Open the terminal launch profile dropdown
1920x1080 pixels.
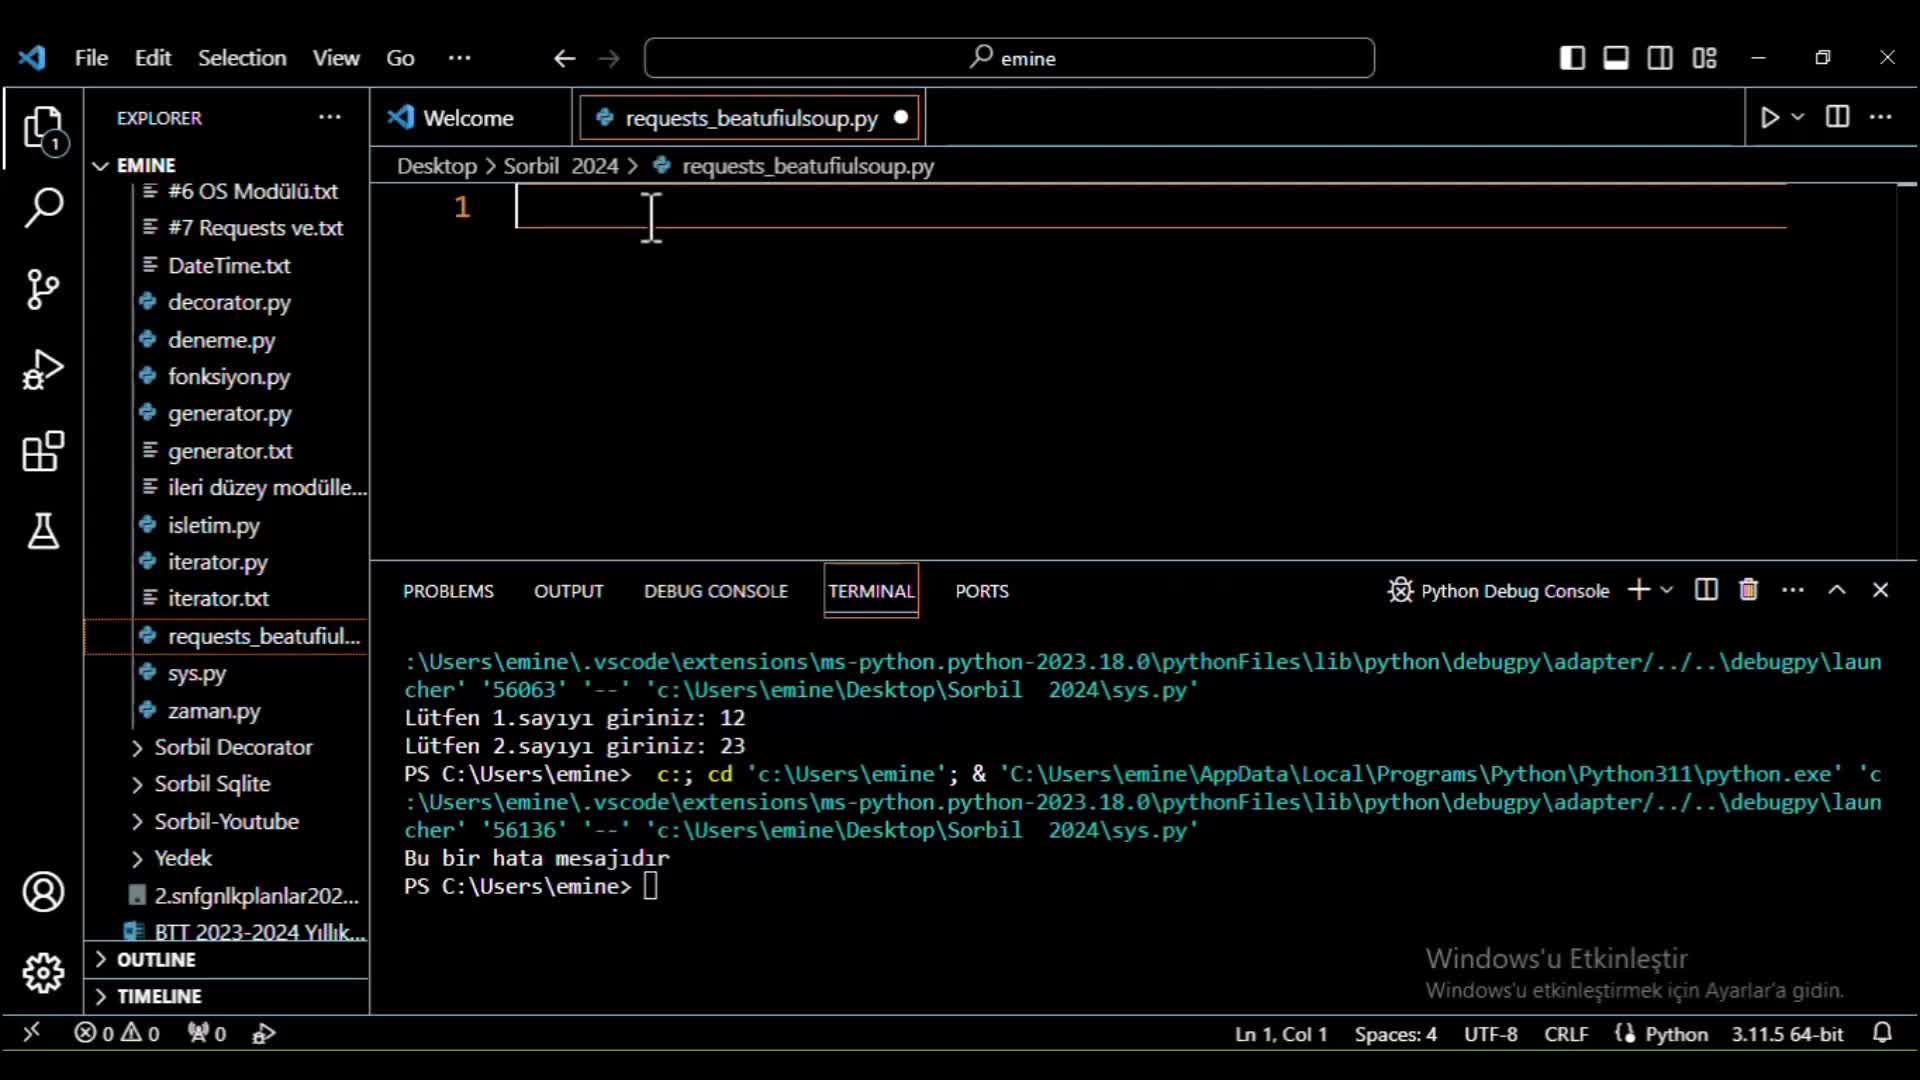[x=1666, y=590]
